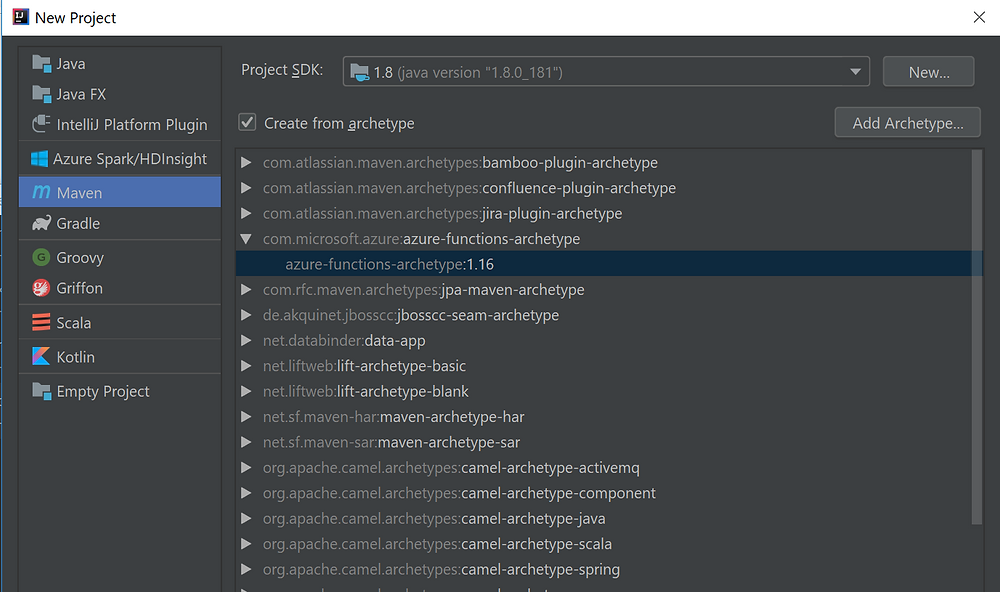Viewport: 1000px width, 592px height.
Task: Select confluence-plugin-archetype row text
Action: coord(469,188)
